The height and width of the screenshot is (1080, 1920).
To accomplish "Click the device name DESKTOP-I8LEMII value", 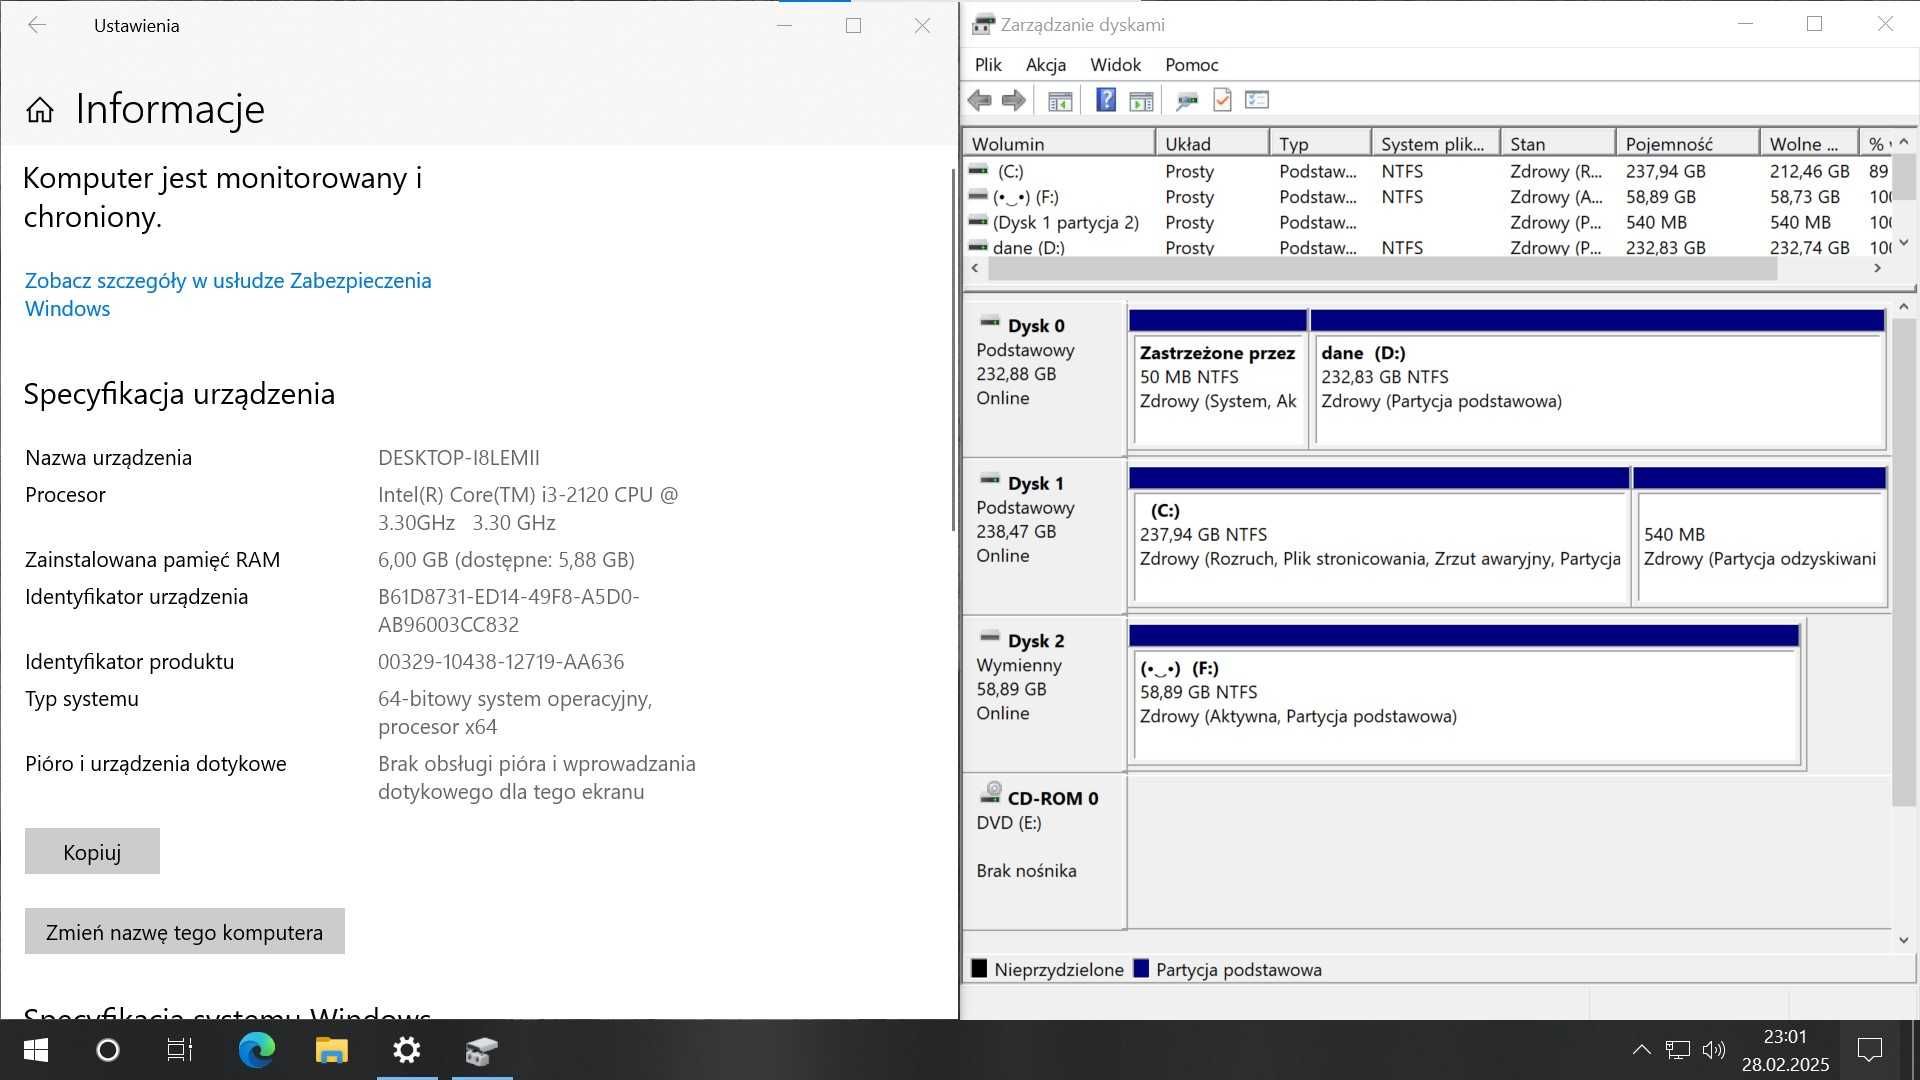I will click(459, 458).
